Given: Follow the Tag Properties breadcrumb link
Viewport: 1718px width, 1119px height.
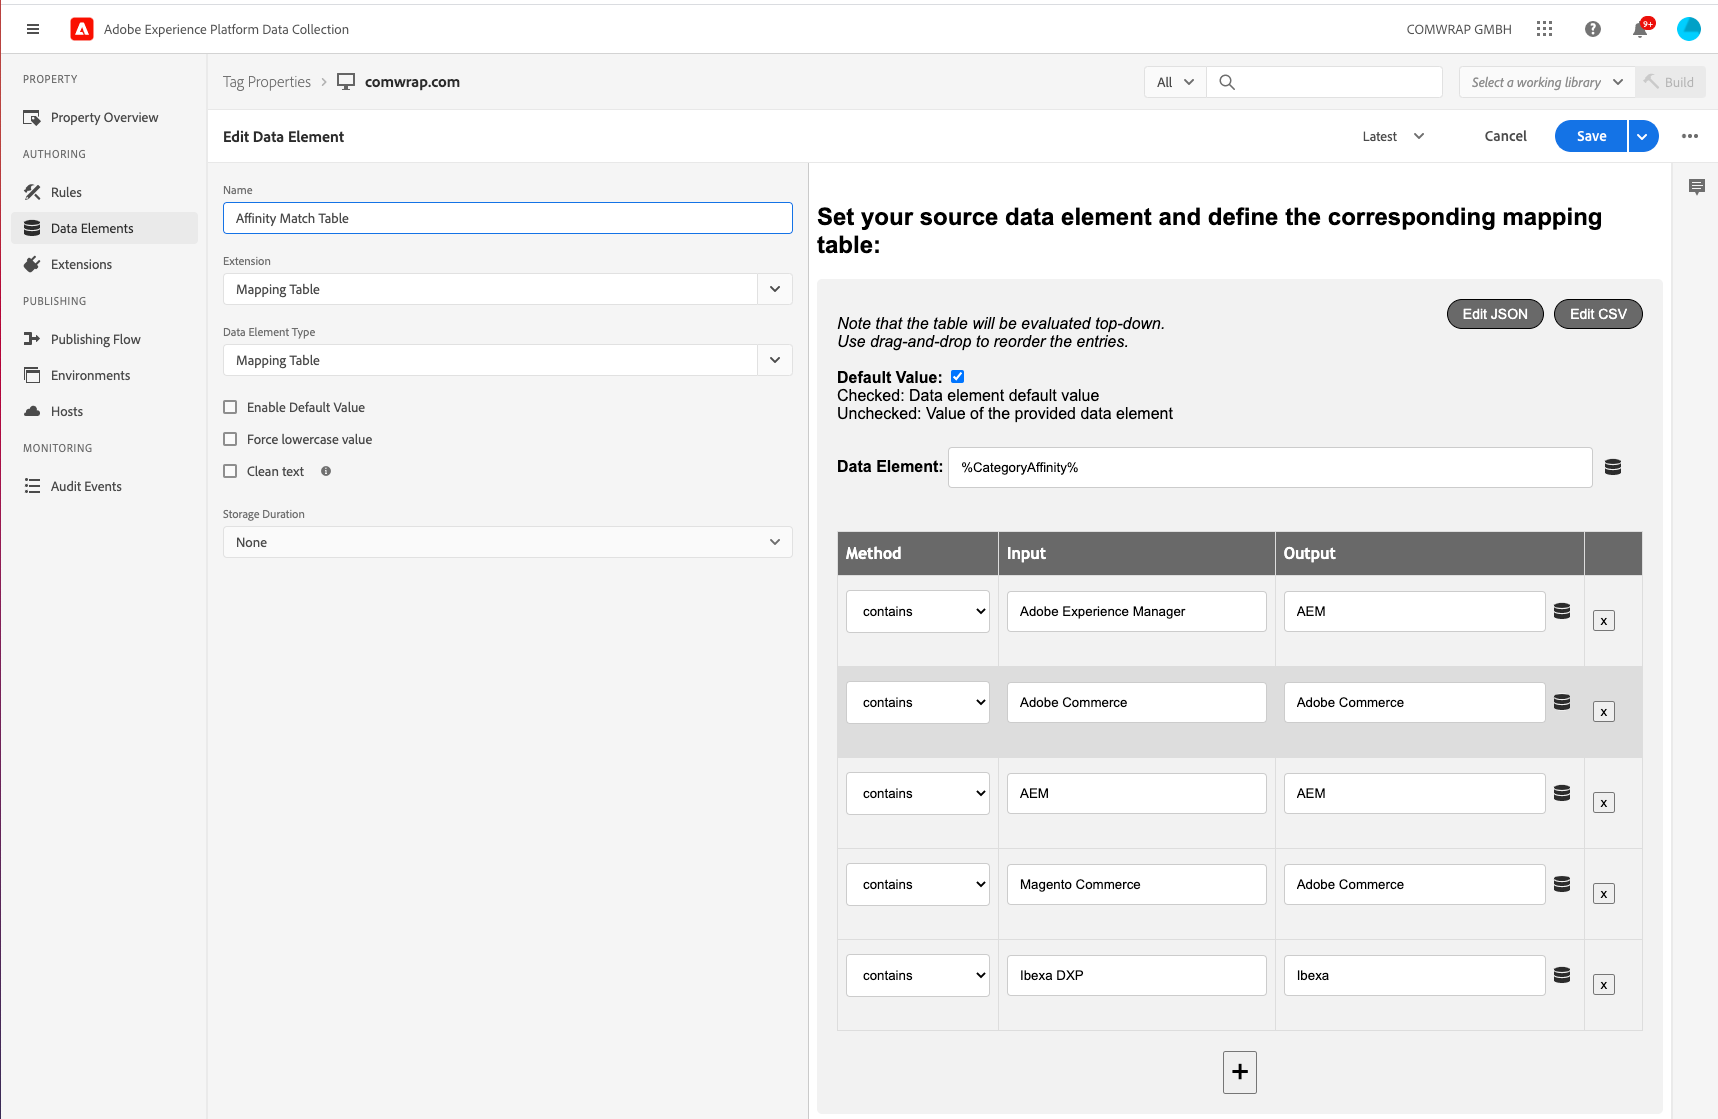Looking at the screenshot, I should pyautogui.click(x=267, y=82).
